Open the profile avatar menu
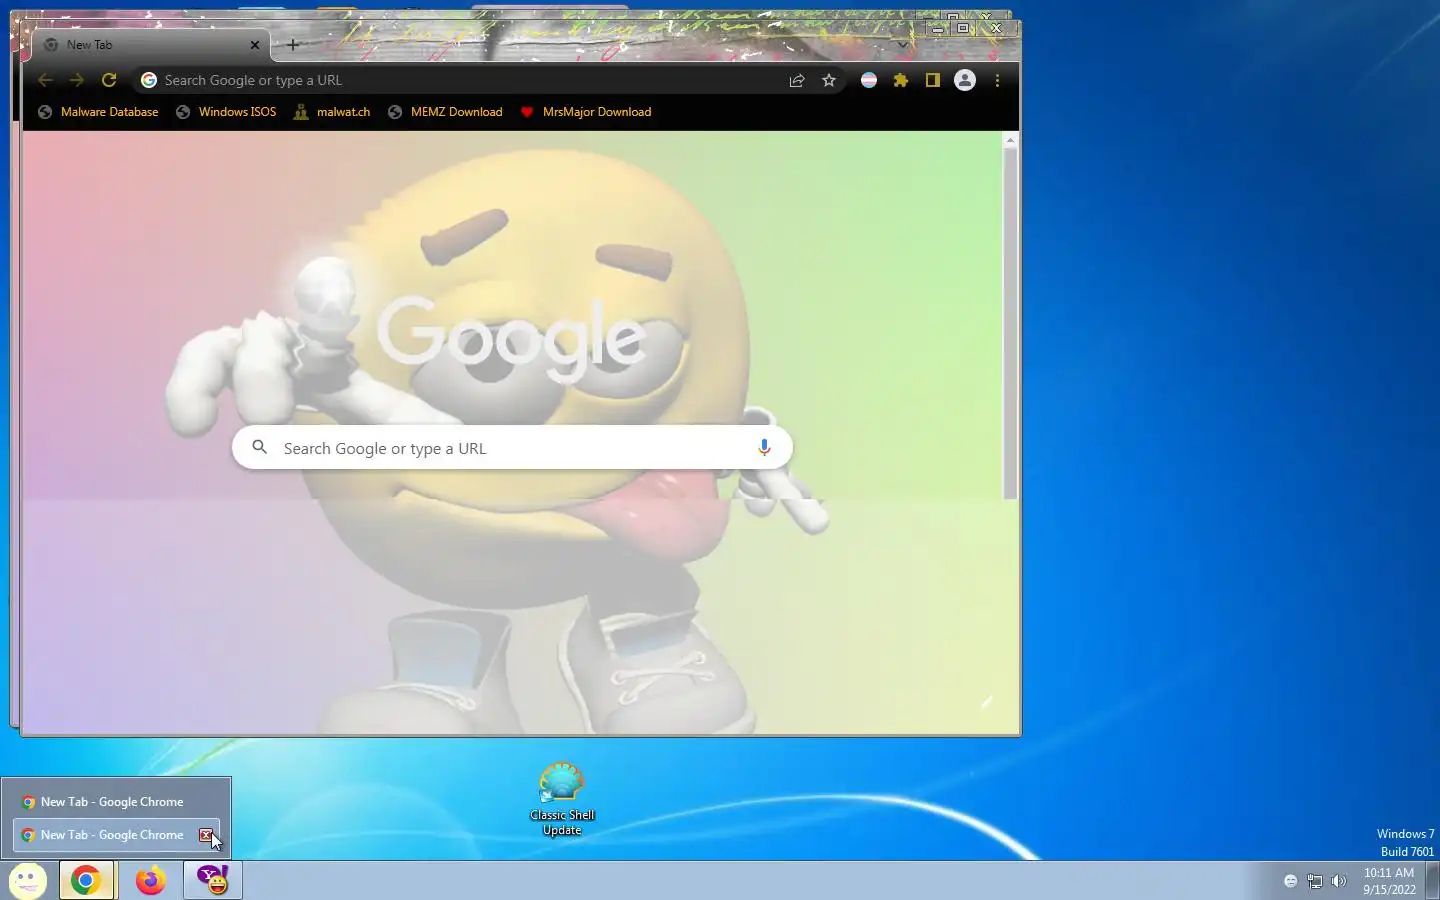Image resolution: width=1440 pixels, height=900 pixels. tap(965, 81)
